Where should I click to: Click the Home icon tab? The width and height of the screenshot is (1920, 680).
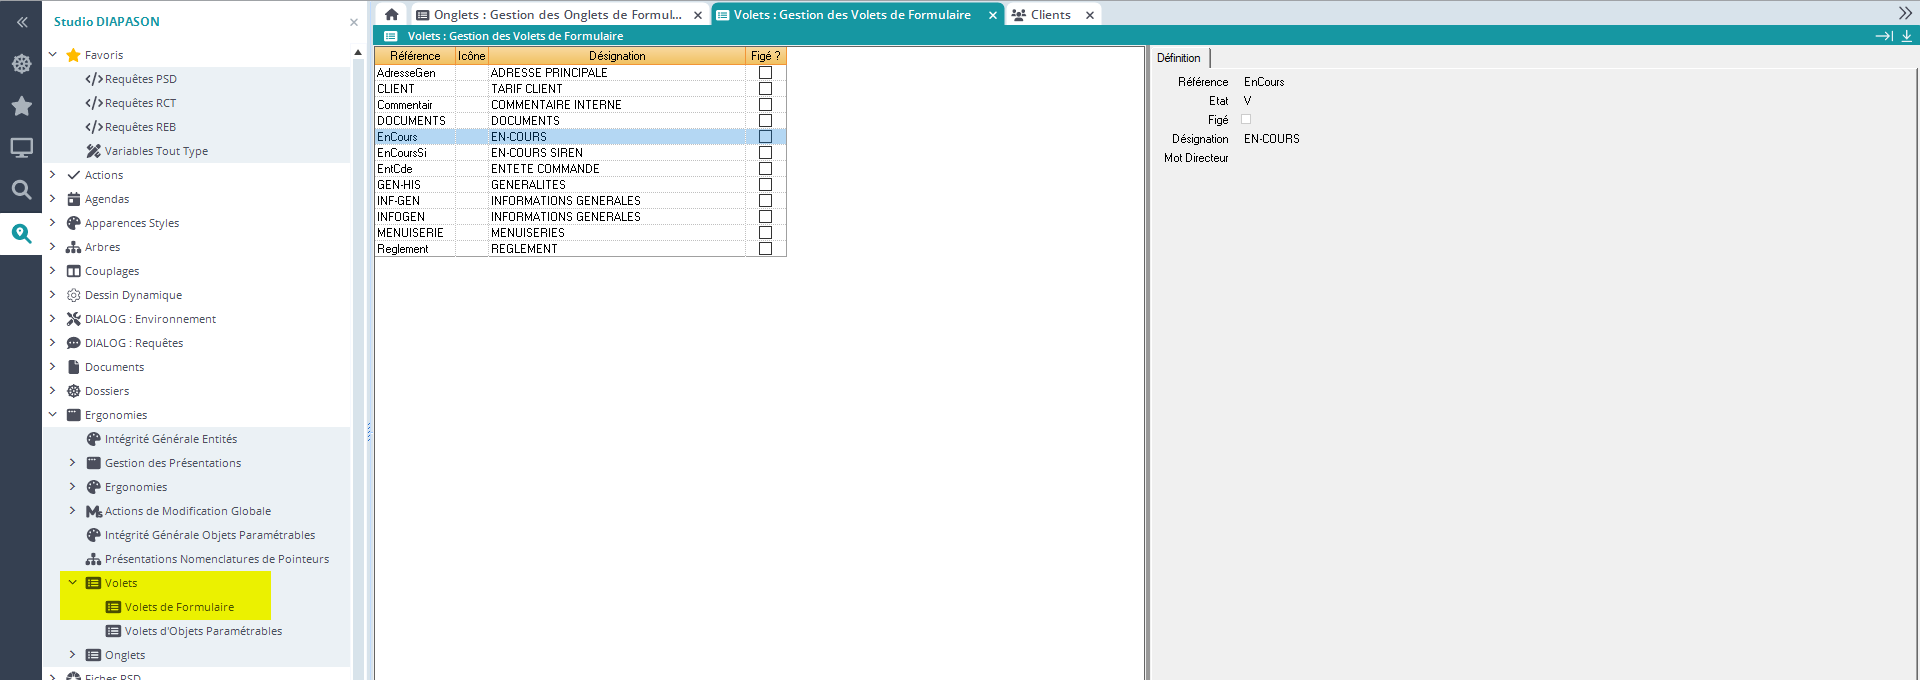392,15
